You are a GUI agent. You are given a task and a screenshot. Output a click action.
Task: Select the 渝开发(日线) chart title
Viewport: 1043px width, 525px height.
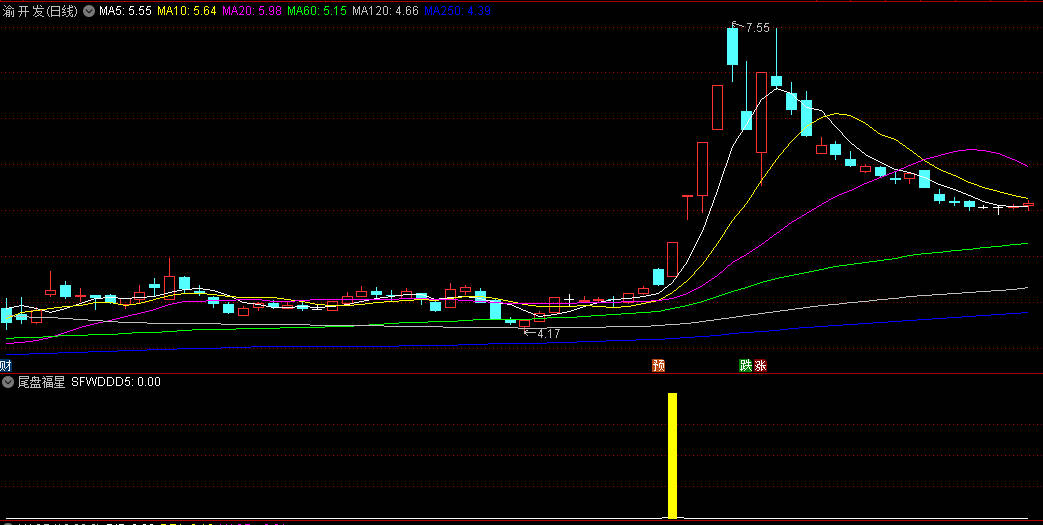click(x=41, y=11)
